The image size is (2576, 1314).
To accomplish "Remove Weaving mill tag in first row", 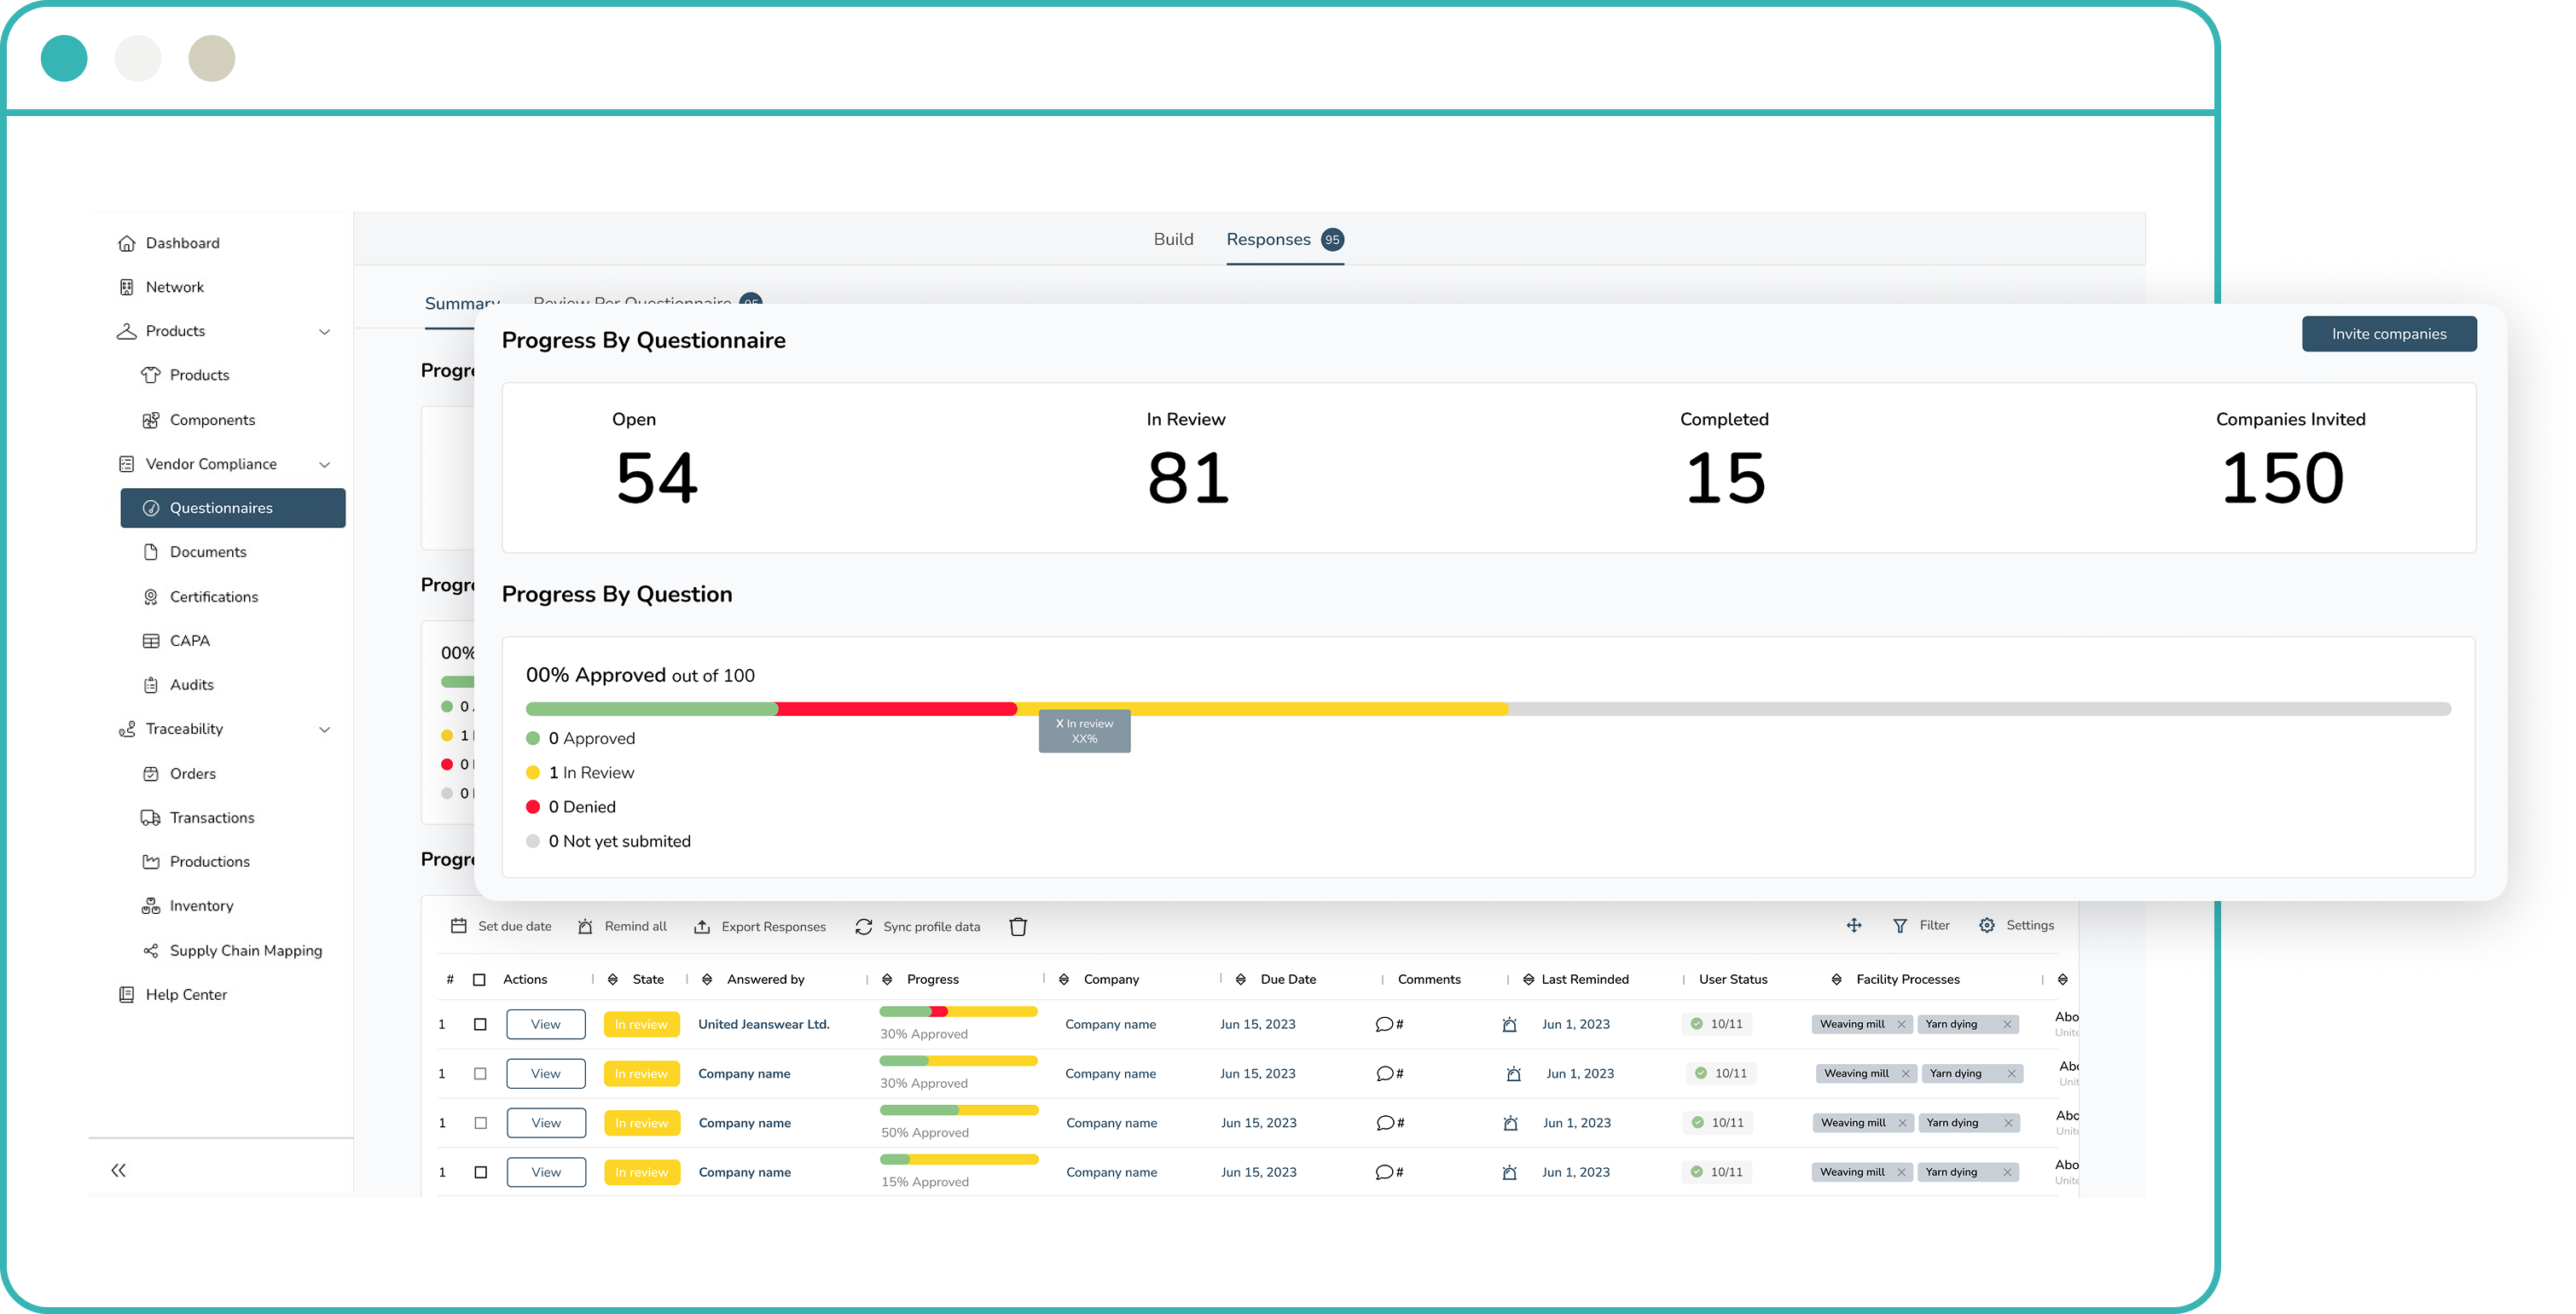I will point(1901,1024).
